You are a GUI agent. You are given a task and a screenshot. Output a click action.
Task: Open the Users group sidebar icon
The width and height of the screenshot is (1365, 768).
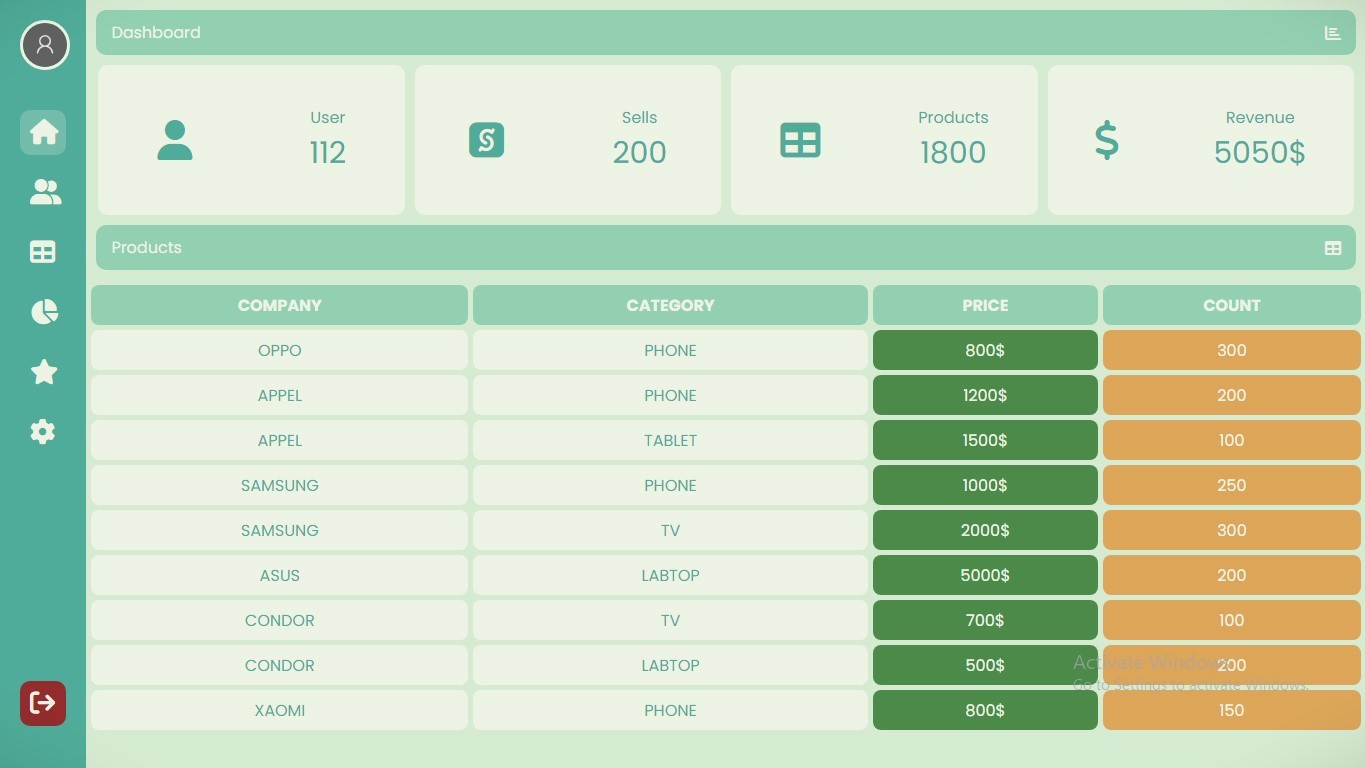44,192
